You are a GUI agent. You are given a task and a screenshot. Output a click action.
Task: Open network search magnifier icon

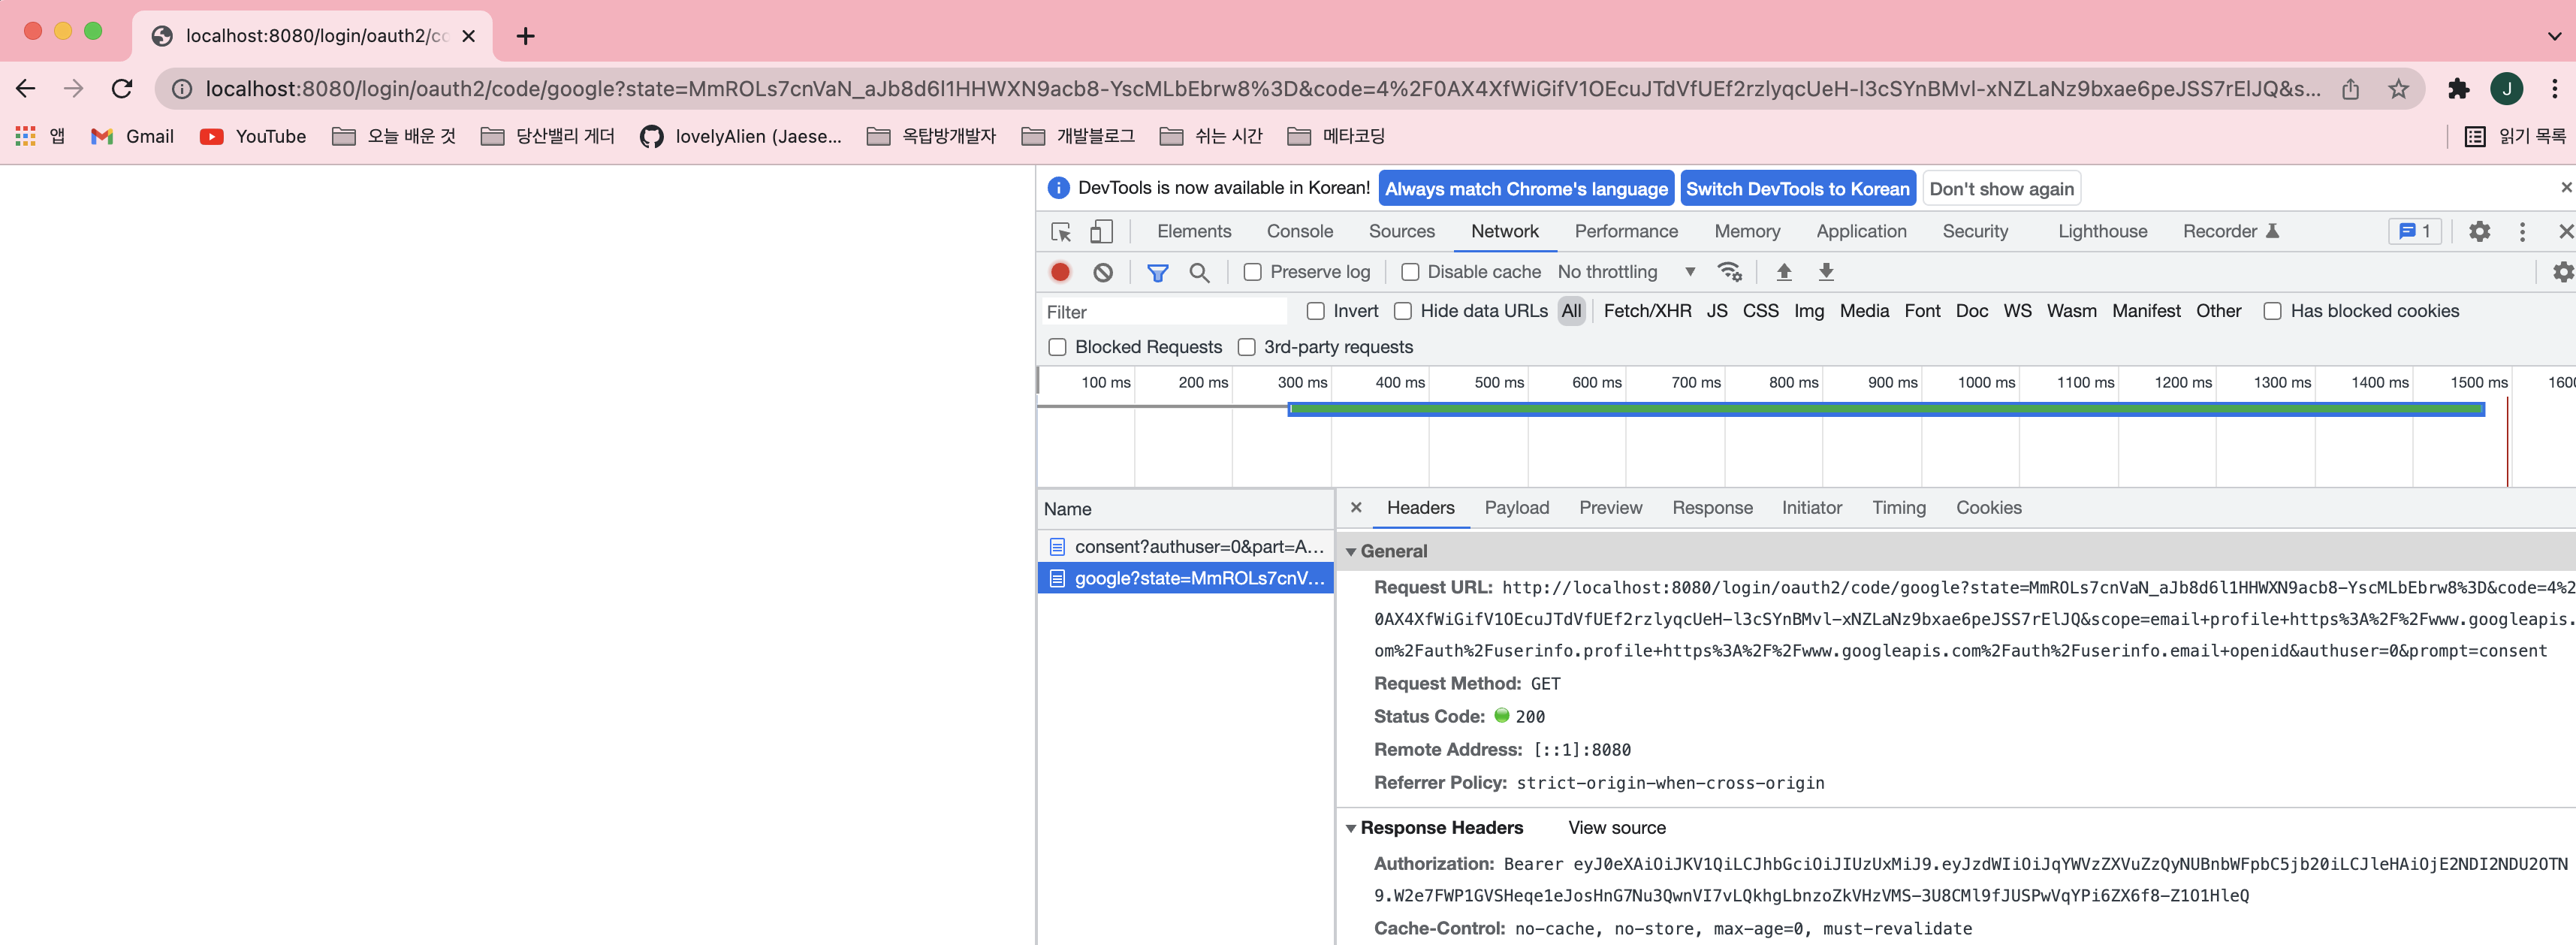tap(1198, 272)
